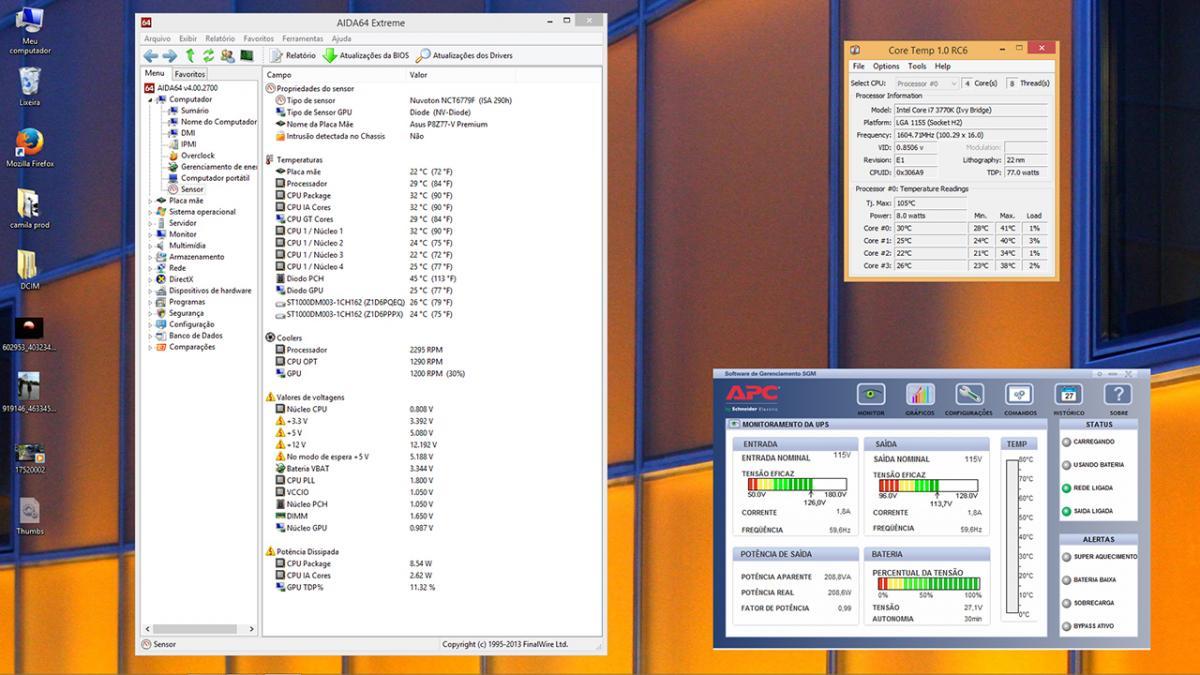Open Exibir menu in AIDA64

[188, 39]
